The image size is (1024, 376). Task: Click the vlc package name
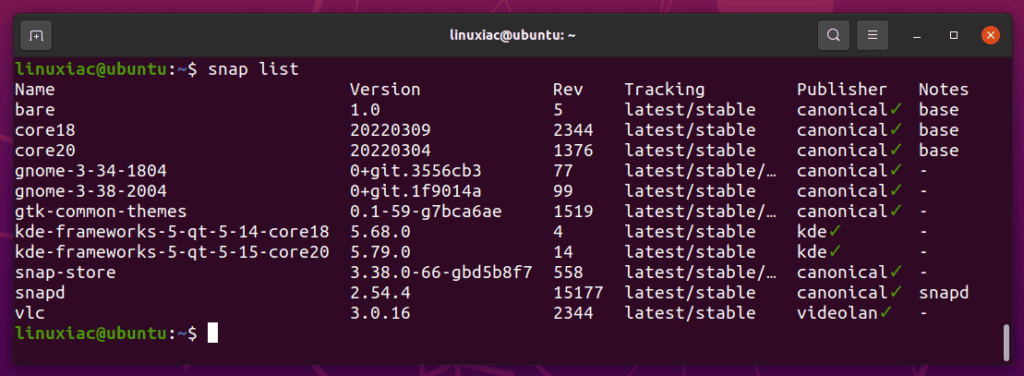pos(29,313)
